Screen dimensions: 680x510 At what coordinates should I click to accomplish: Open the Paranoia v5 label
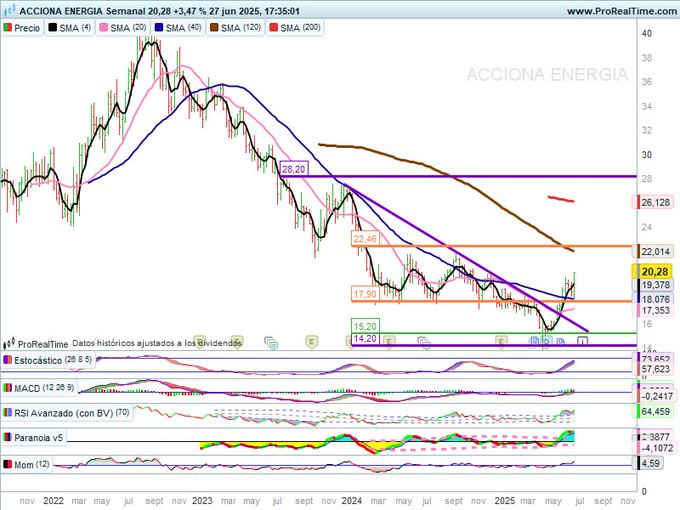tap(39, 438)
